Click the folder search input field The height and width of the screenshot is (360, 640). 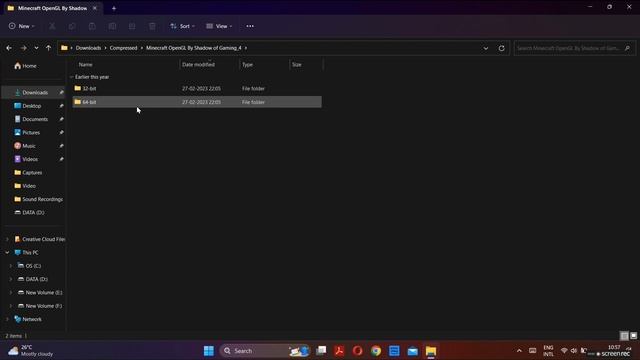(574, 48)
